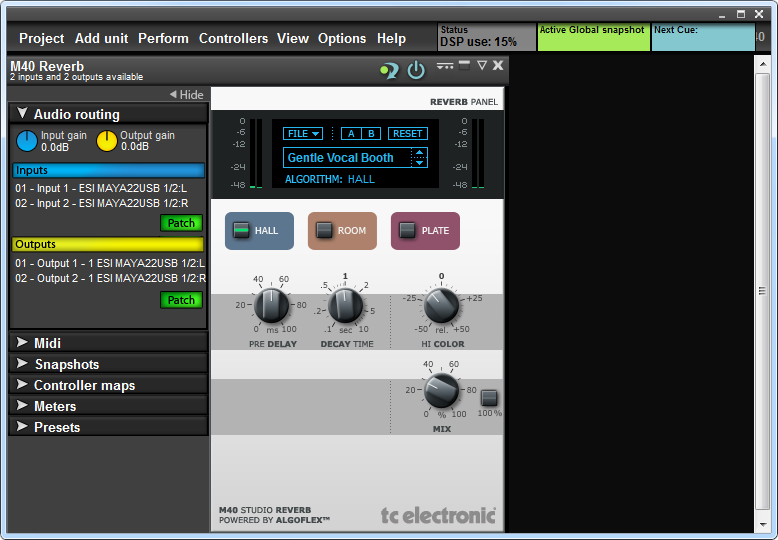The height and width of the screenshot is (540, 778).
Task: Click the DECAY TIME knob
Action: coord(345,305)
